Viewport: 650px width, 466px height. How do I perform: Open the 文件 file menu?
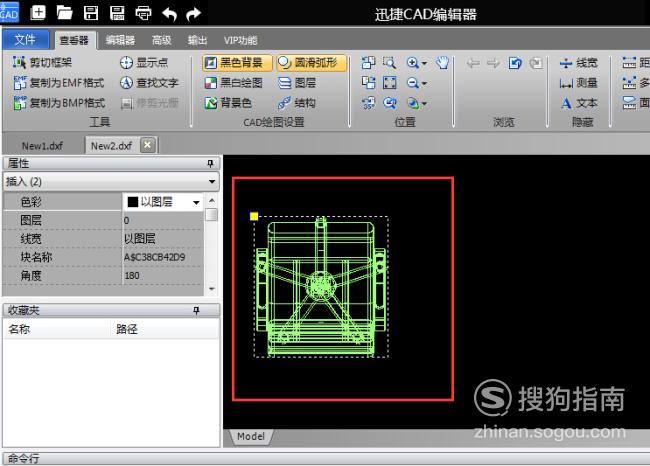click(25, 40)
